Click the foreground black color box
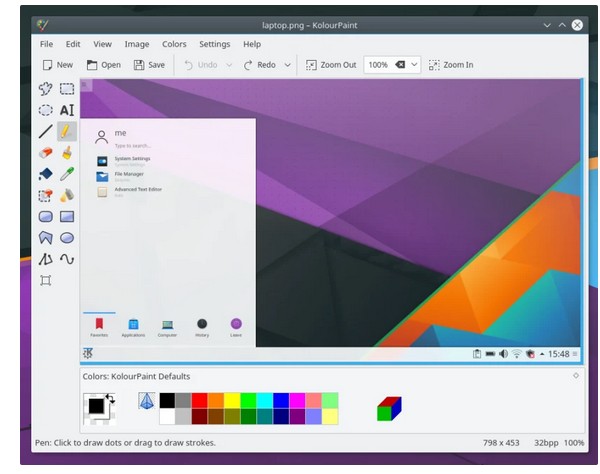The width and height of the screenshot is (600, 474). pyautogui.click(x=96, y=406)
